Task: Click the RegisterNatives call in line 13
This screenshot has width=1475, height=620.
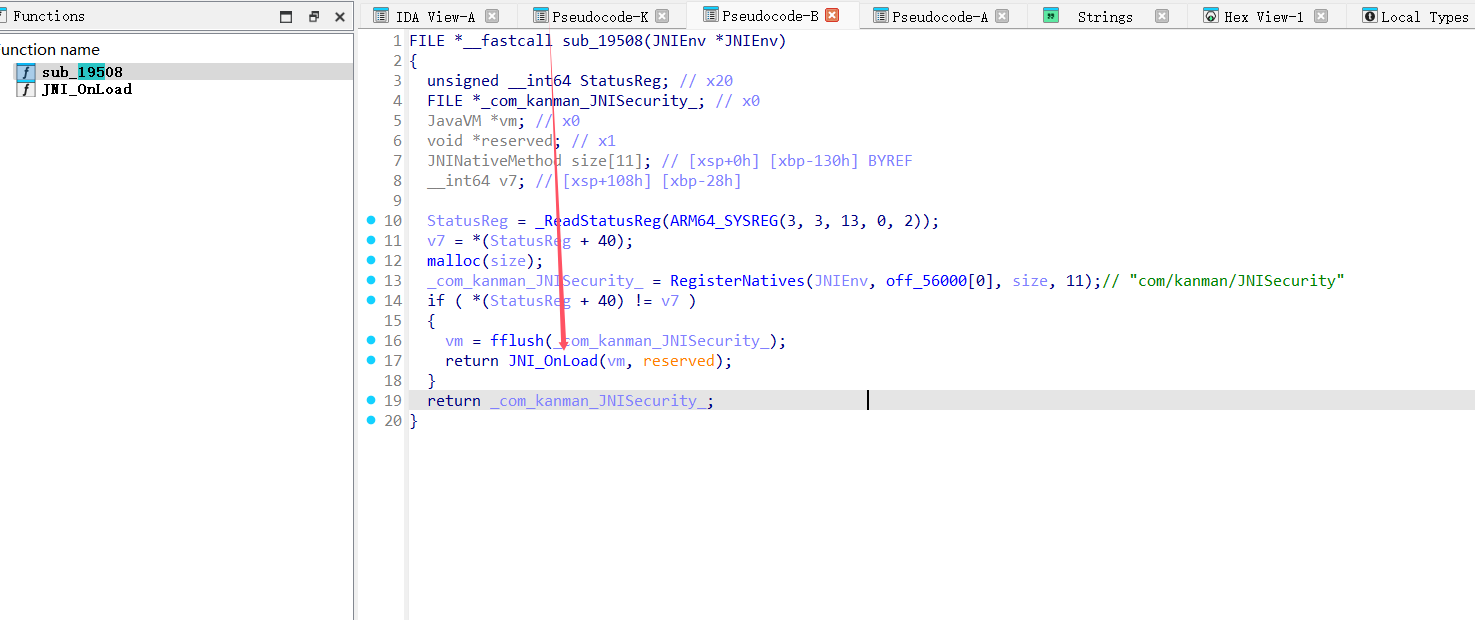Action: pos(738,281)
